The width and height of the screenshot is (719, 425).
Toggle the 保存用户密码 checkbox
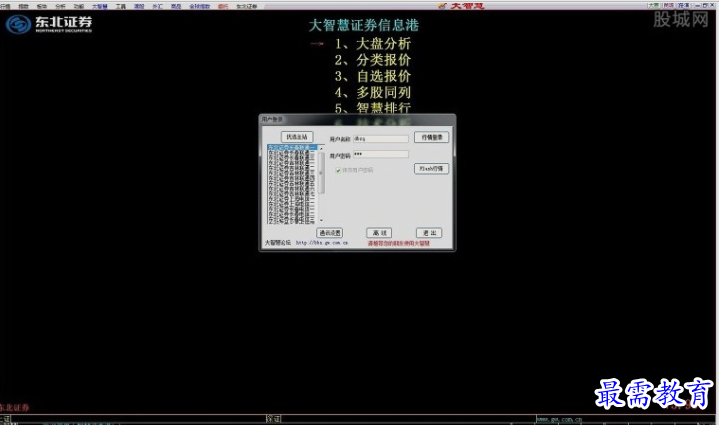click(x=338, y=170)
